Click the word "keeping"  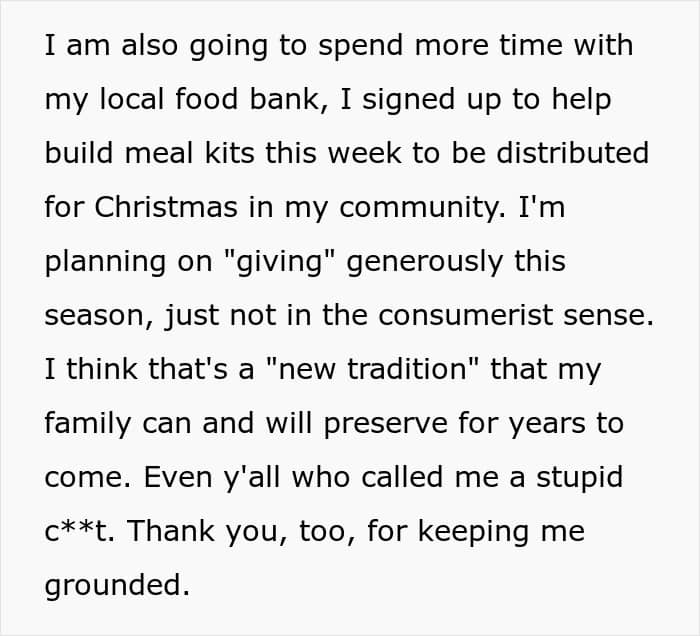click(471, 532)
